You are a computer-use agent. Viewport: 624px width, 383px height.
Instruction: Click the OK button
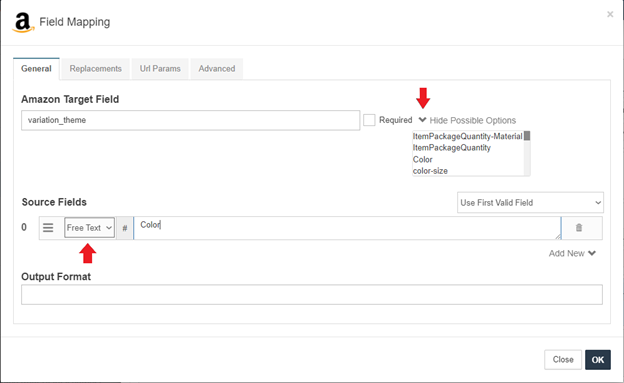point(598,360)
